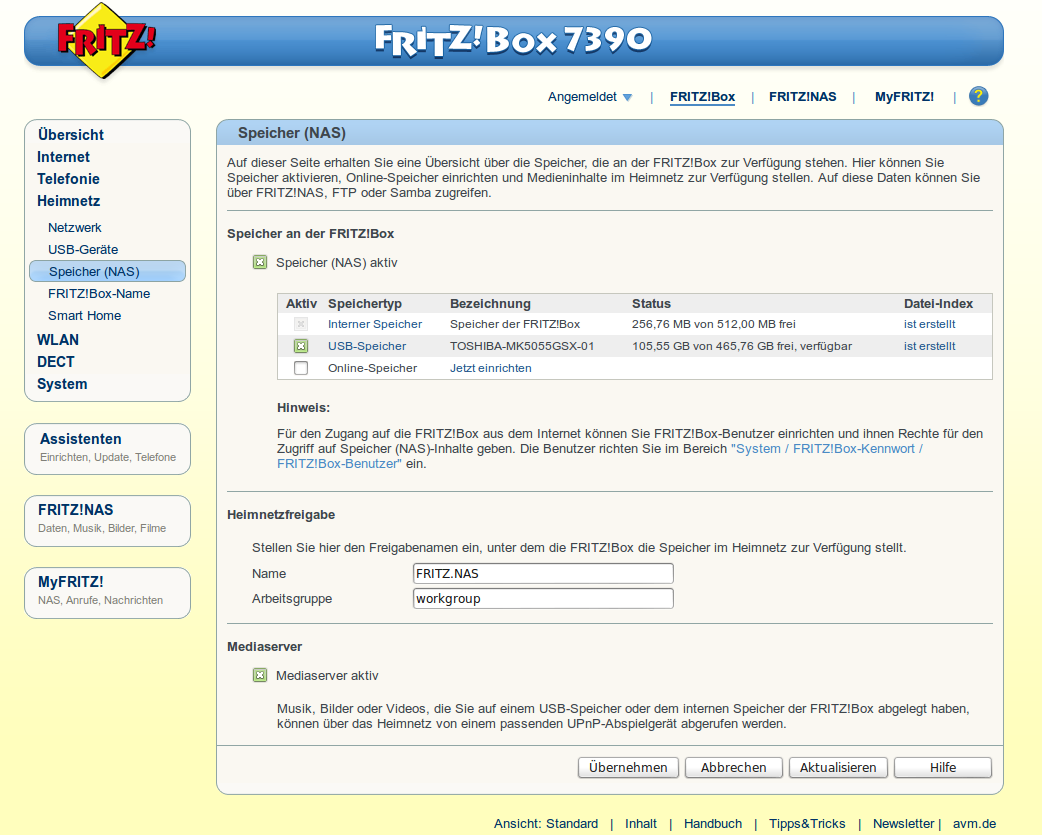Open the FRITZ!NAS top navigation tab
This screenshot has height=835, width=1042.
pos(802,97)
